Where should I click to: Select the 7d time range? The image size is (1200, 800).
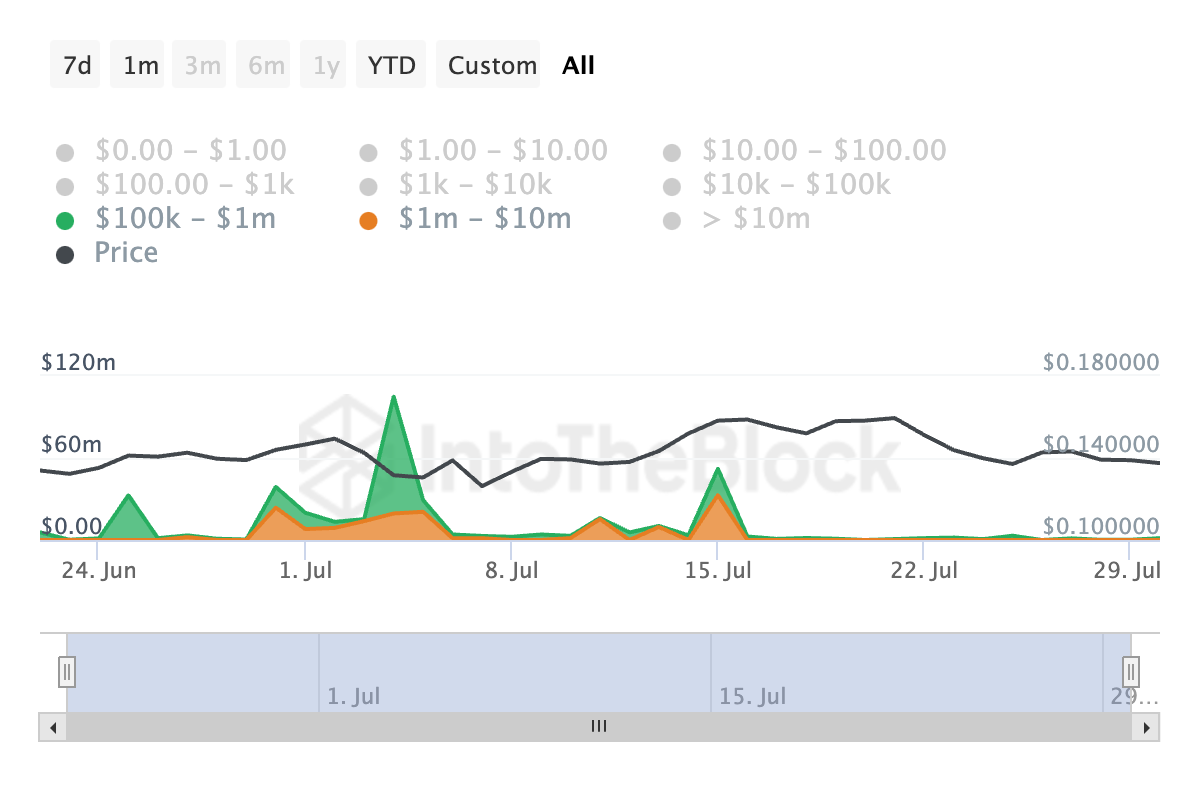point(77,66)
